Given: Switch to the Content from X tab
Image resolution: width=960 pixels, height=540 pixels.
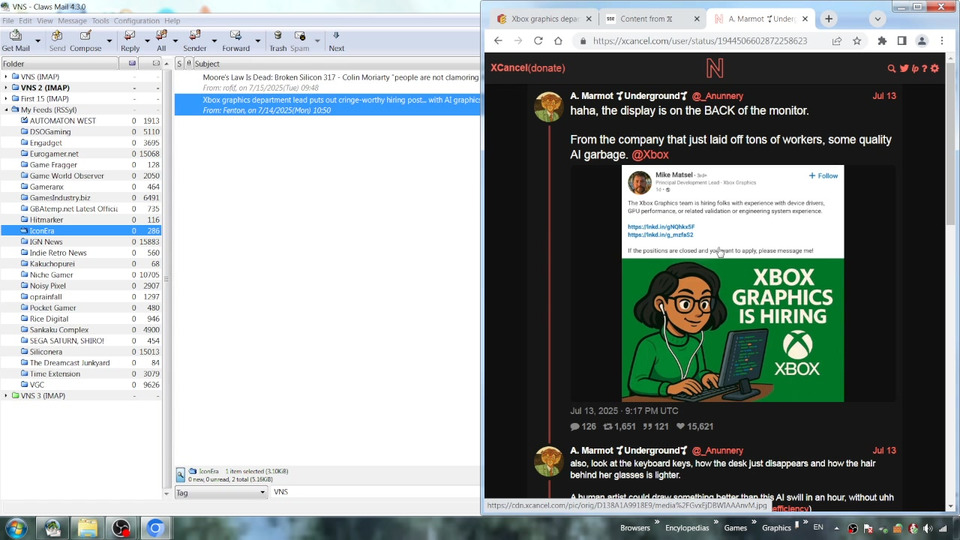Looking at the screenshot, I should (x=646, y=19).
